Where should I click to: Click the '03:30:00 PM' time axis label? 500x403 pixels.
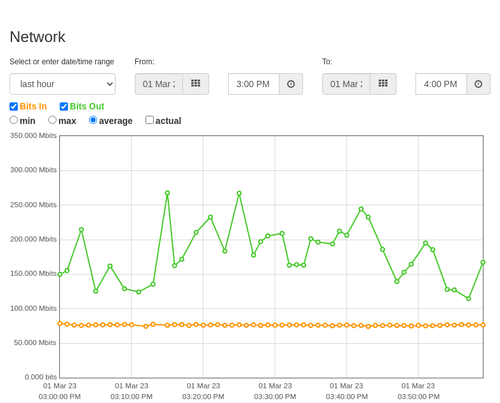tap(275, 397)
